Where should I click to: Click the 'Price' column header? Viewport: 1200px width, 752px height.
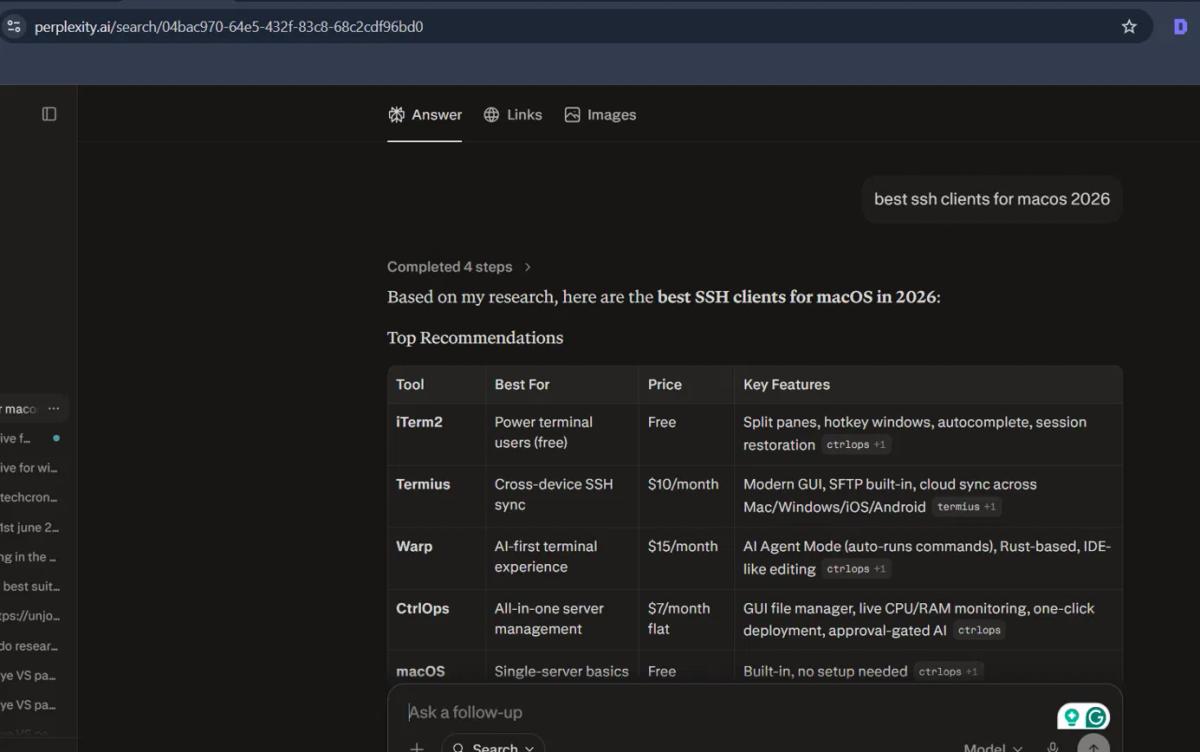665,384
